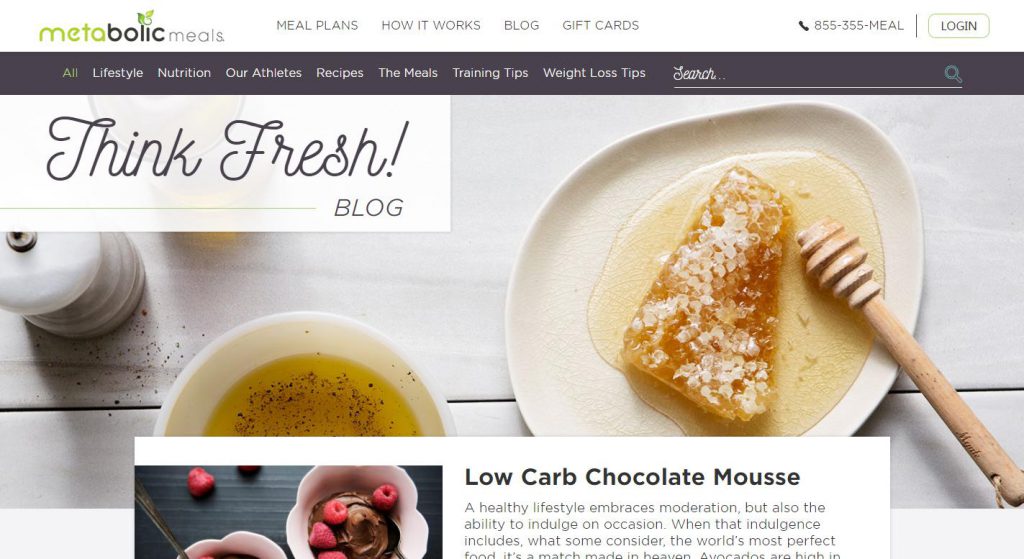1024x559 pixels.
Task: Open Weight Loss Tips category
Action: (594, 73)
